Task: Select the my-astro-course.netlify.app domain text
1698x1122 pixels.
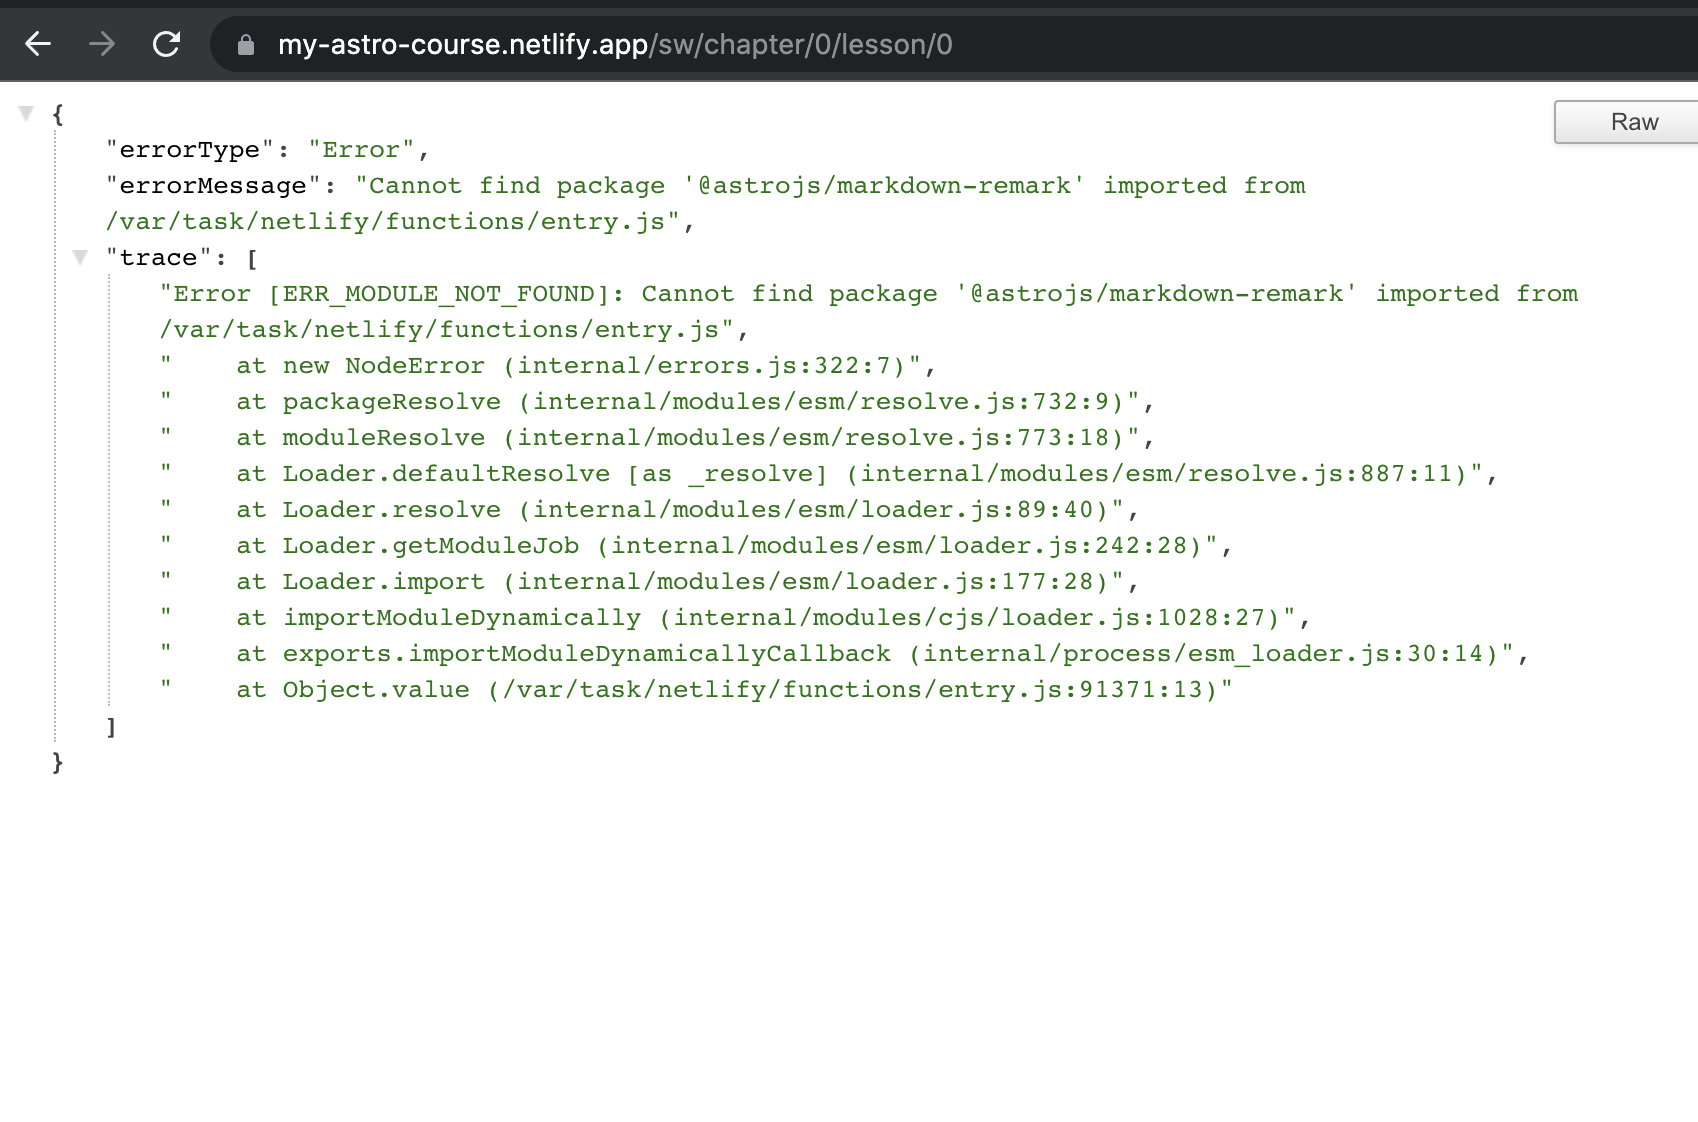Action: (458, 44)
